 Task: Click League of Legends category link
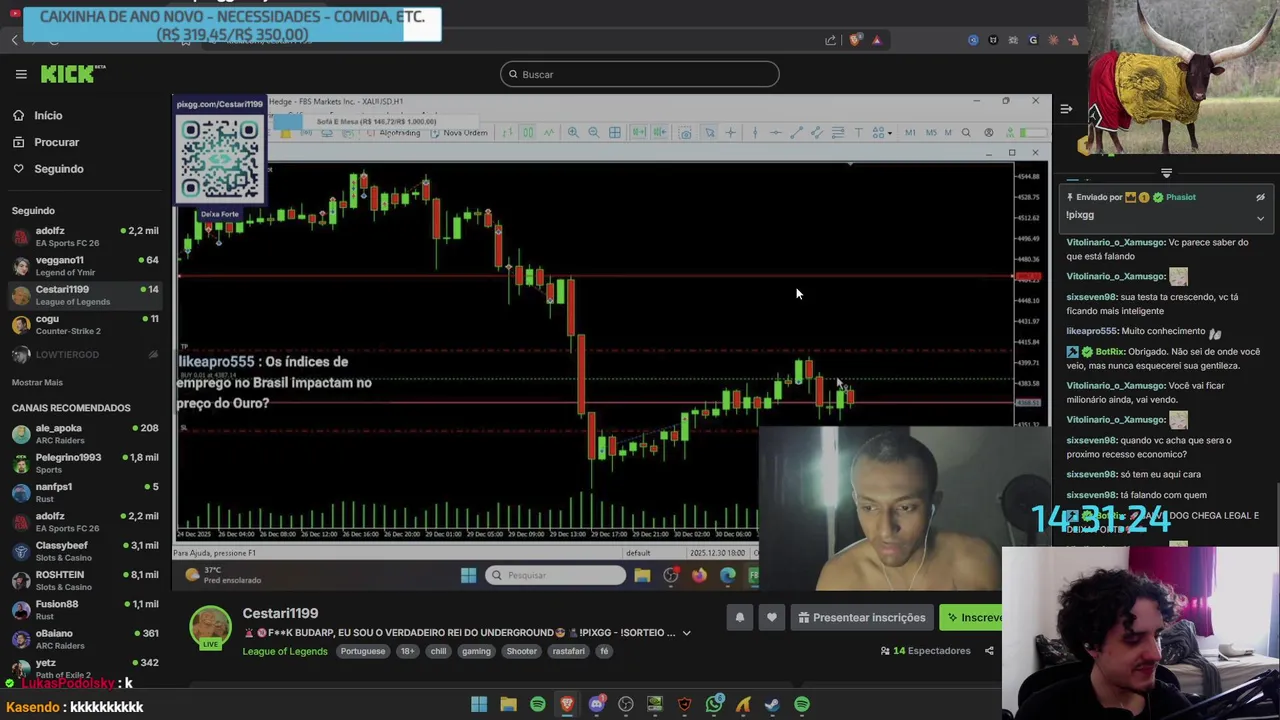point(284,651)
